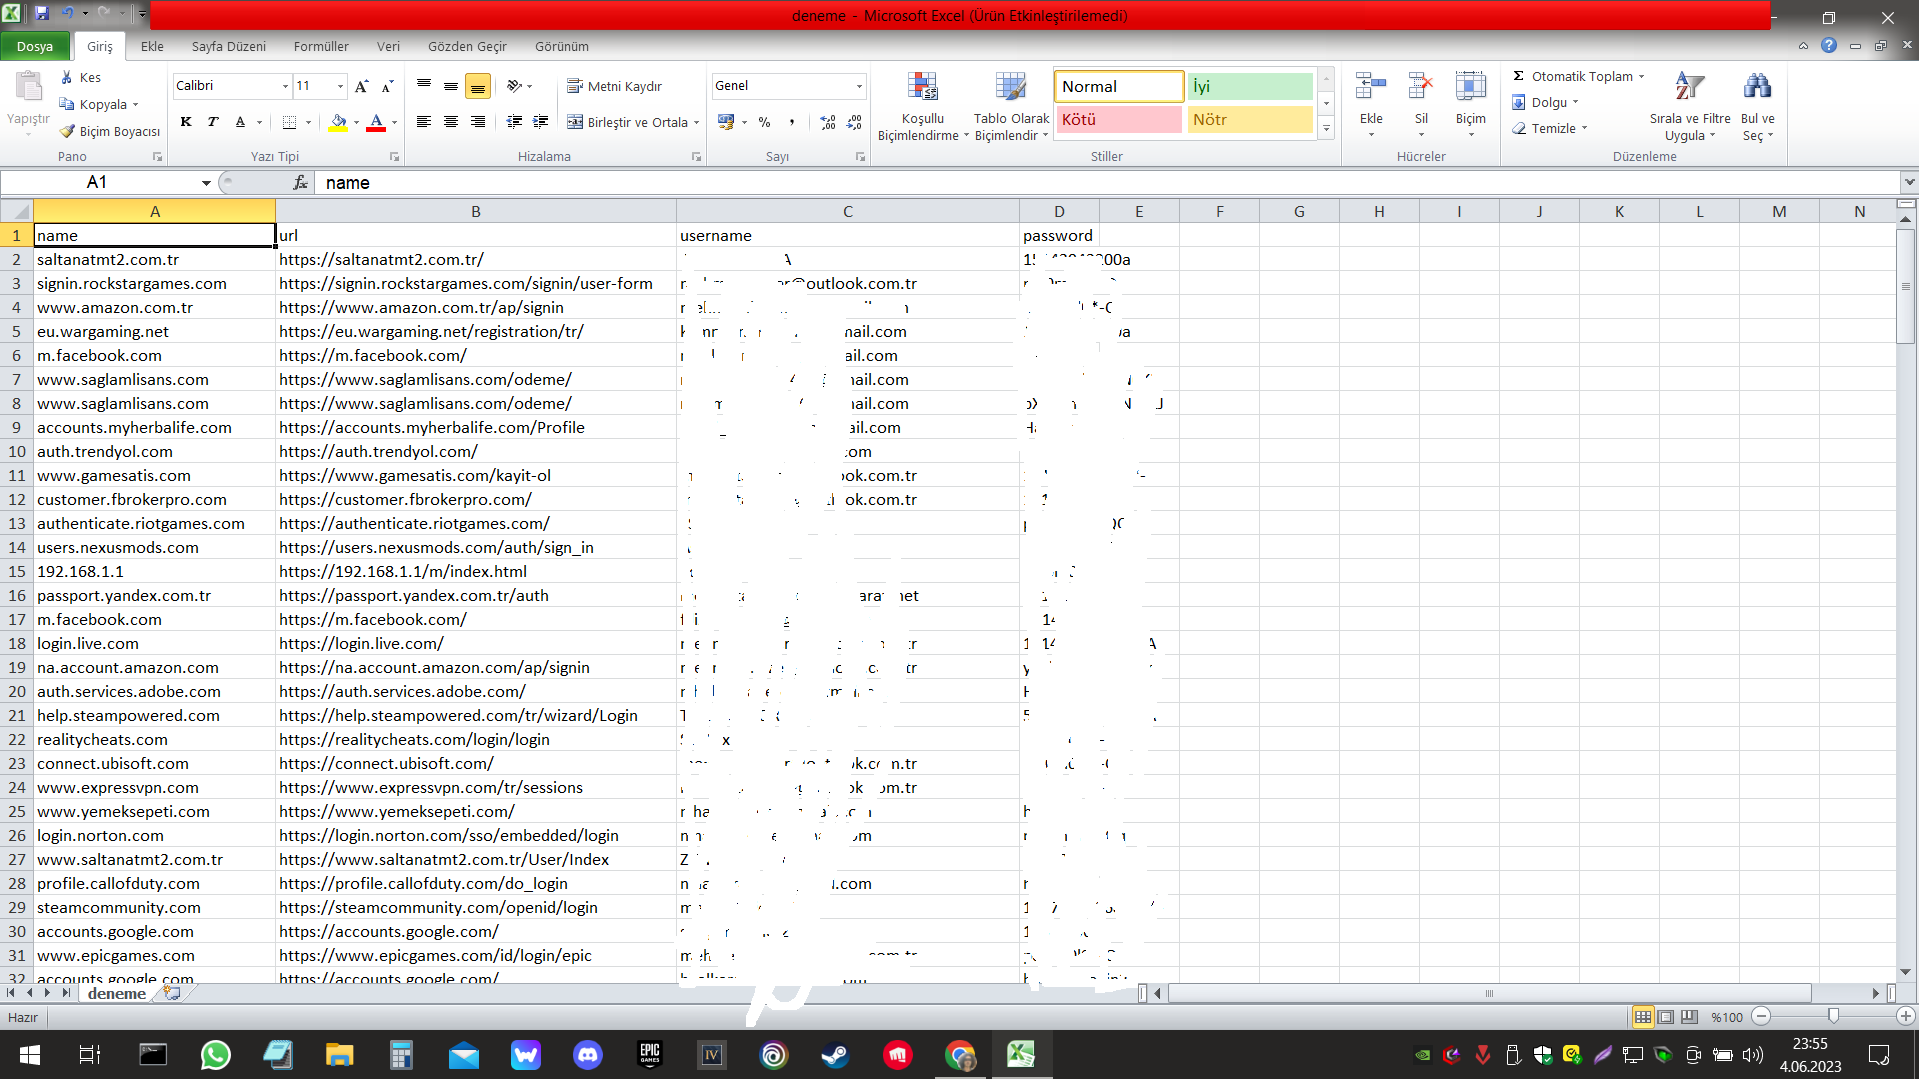Viewport: 1919px width, 1079px height.
Task: Open the Bul ve Seç binoculars
Action: (1757, 106)
